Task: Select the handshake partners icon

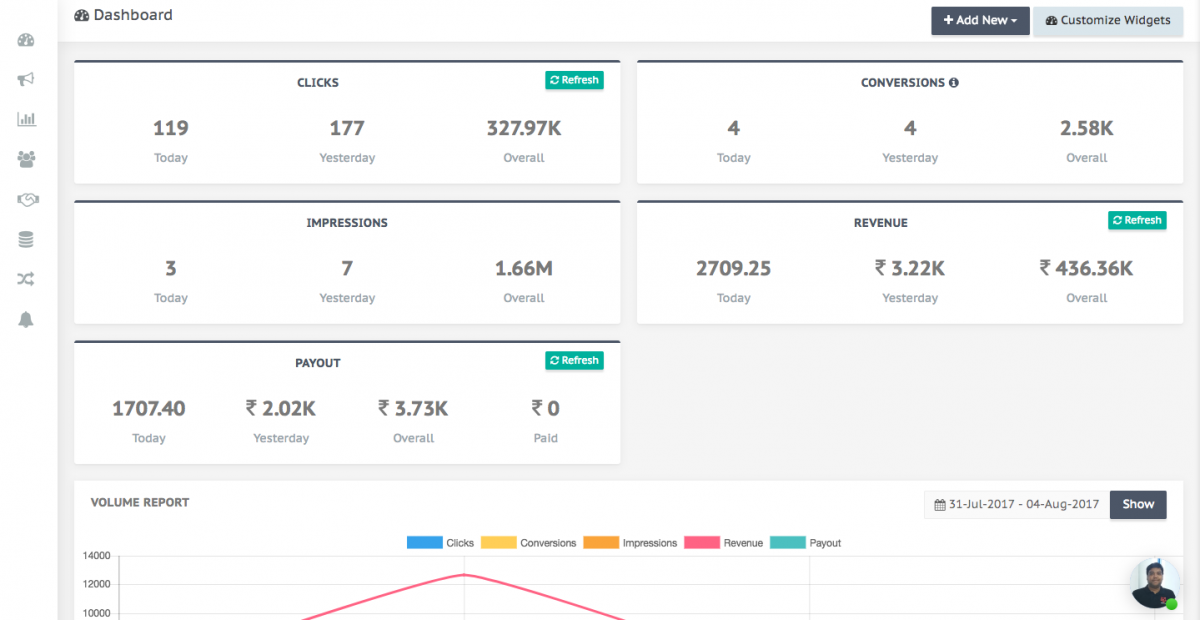Action: tap(26, 199)
